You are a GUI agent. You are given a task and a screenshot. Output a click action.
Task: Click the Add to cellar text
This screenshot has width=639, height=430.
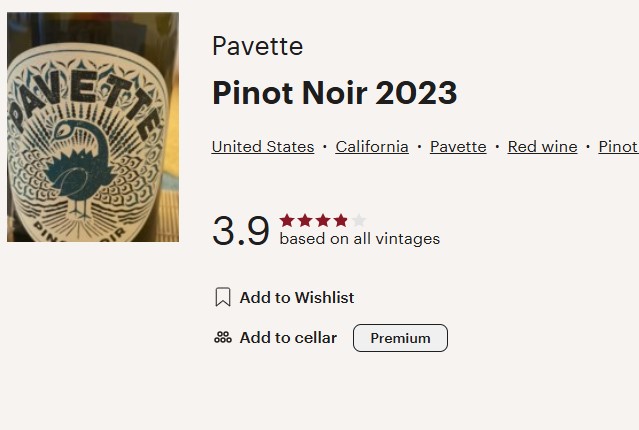[288, 338]
